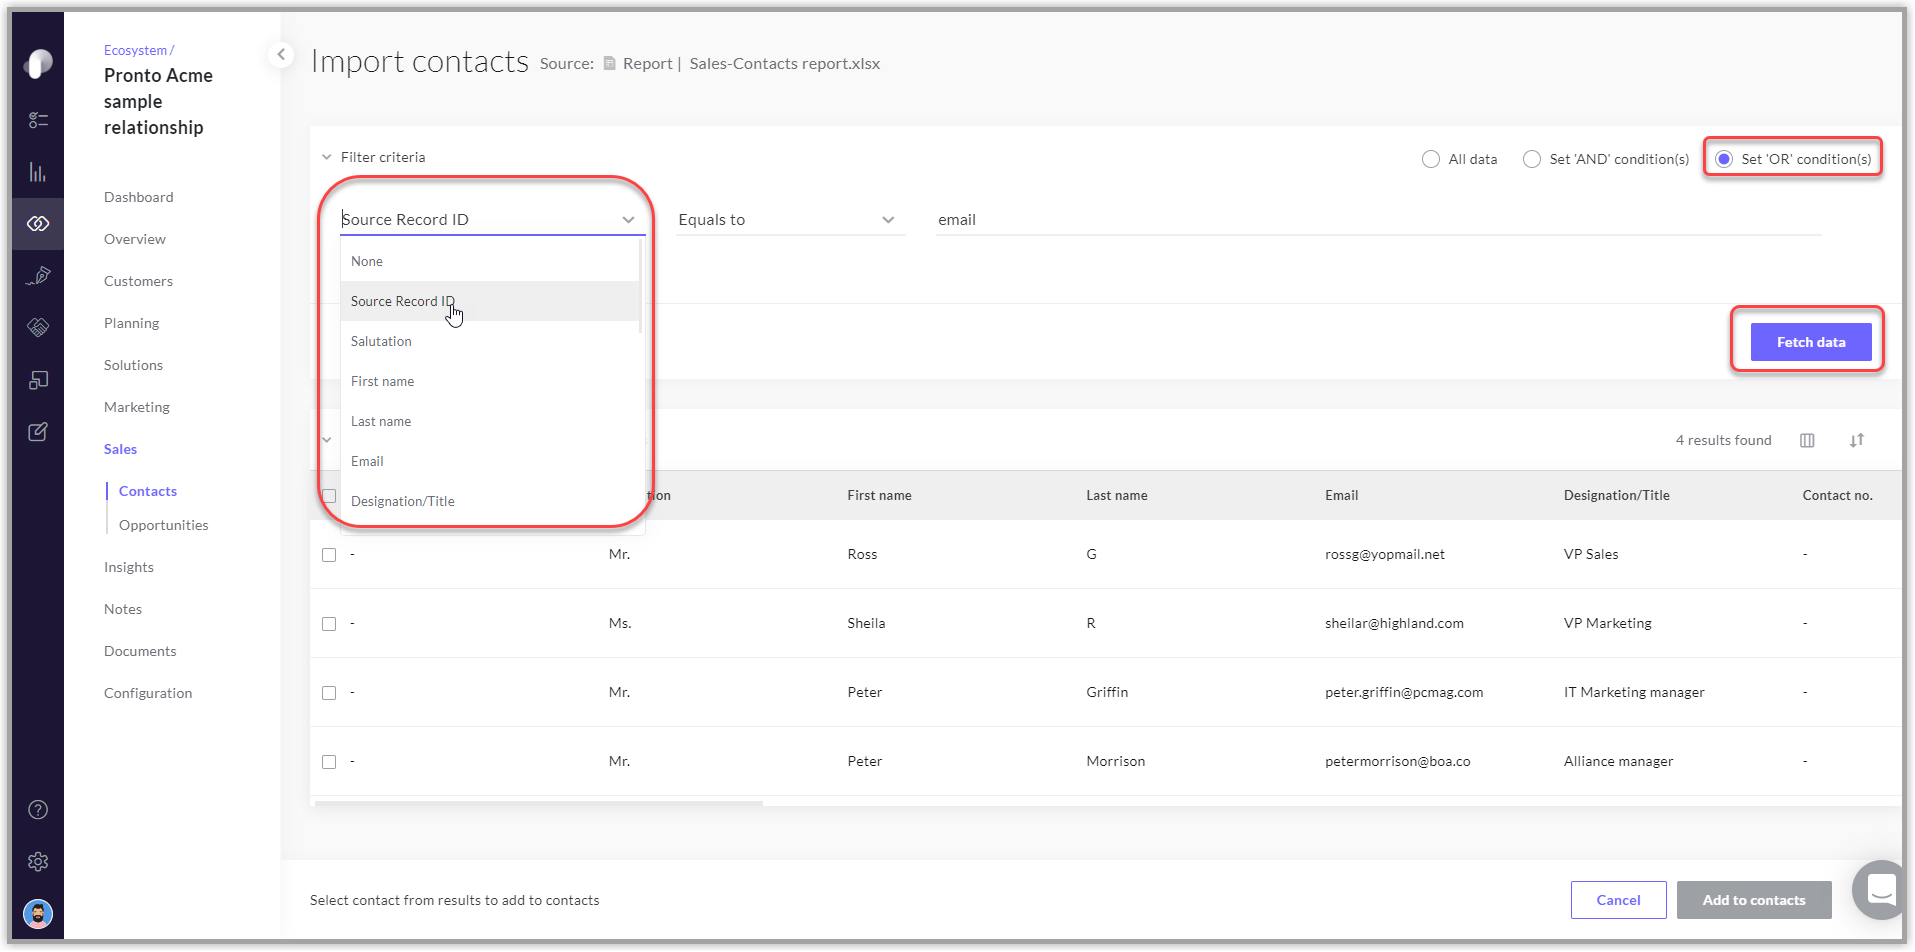
Task: Click the Designation/Title column header
Action: pyautogui.click(x=1616, y=495)
